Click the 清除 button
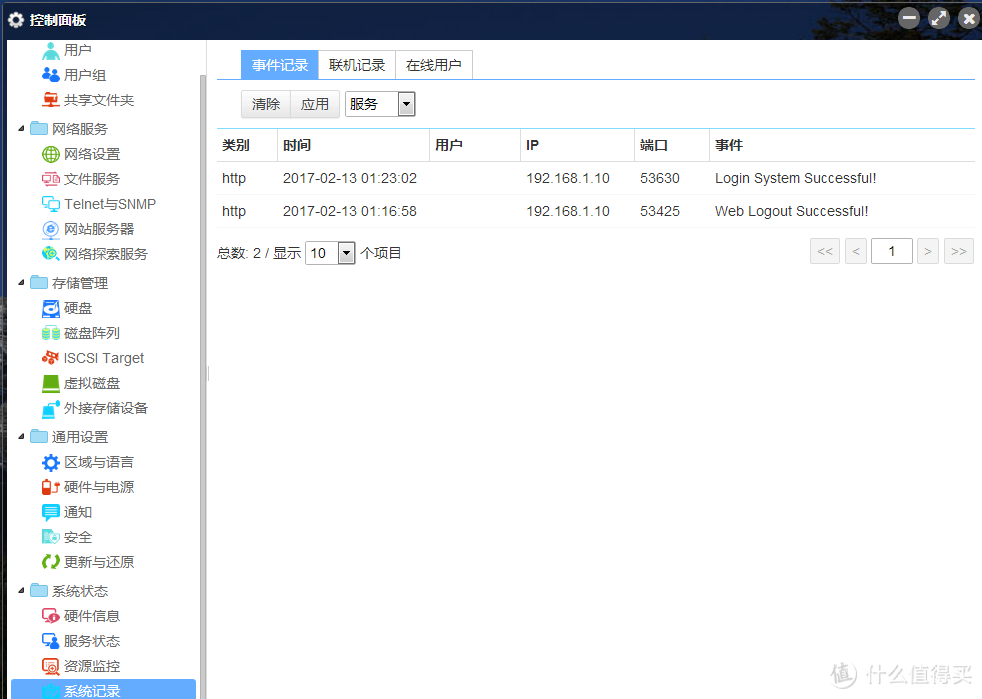Viewport: 982px width, 699px height. tap(266, 104)
